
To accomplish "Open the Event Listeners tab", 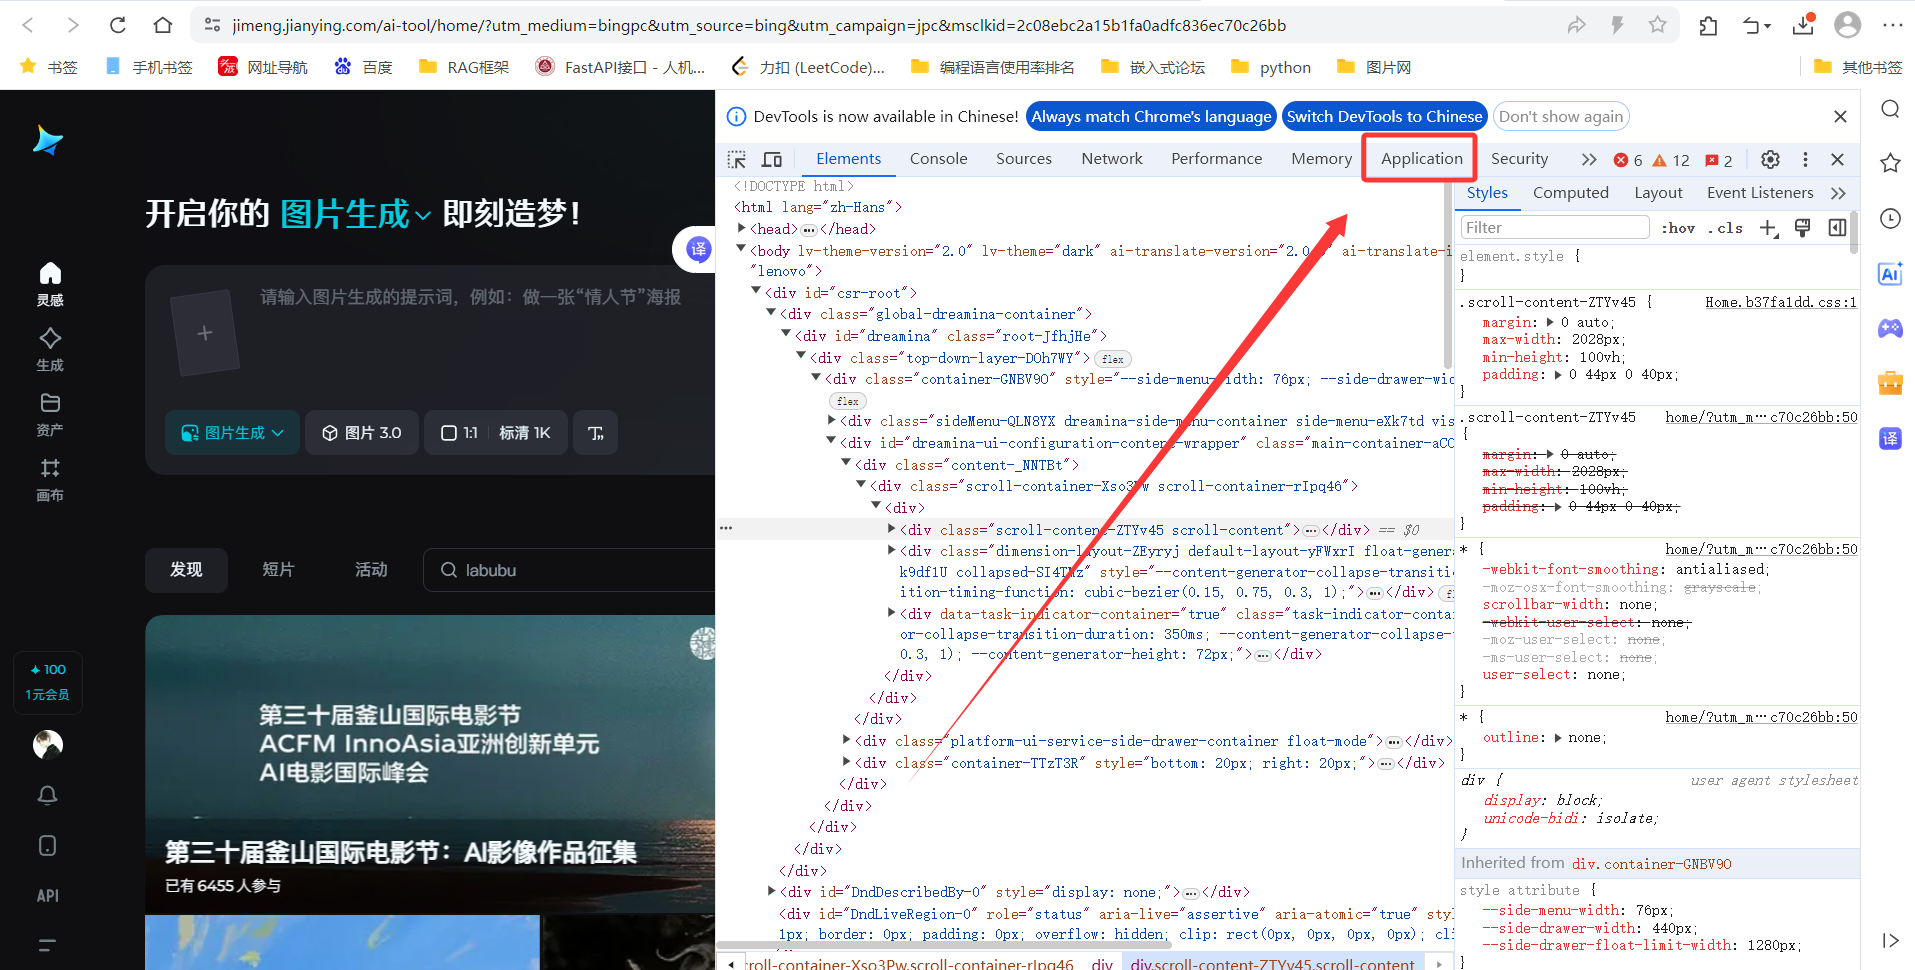I will click(1759, 192).
